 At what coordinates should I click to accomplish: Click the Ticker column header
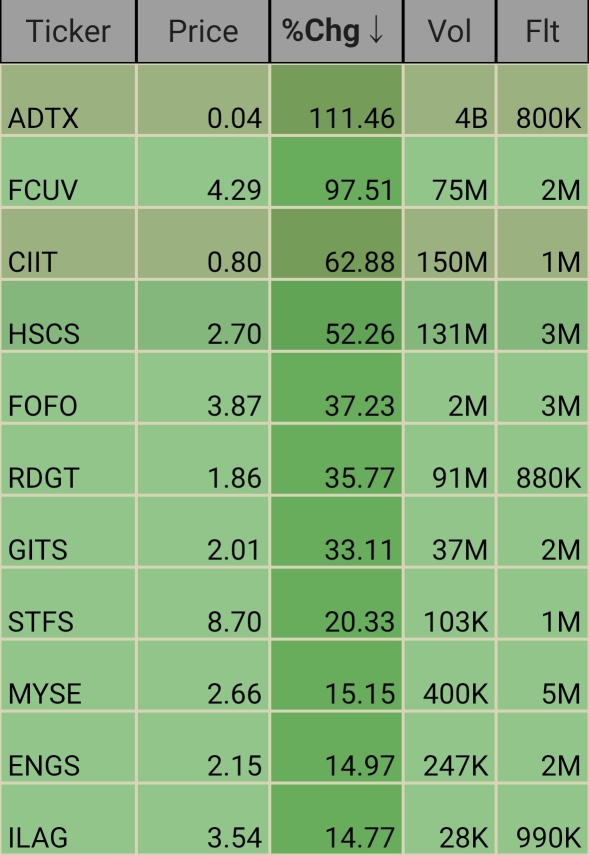pyautogui.click(x=68, y=31)
